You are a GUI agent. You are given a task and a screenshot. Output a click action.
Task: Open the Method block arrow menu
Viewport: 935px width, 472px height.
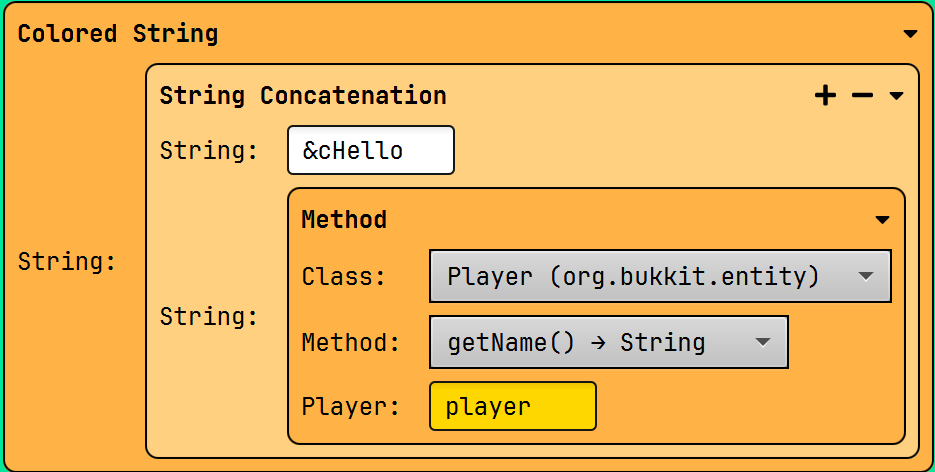[x=882, y=220]
